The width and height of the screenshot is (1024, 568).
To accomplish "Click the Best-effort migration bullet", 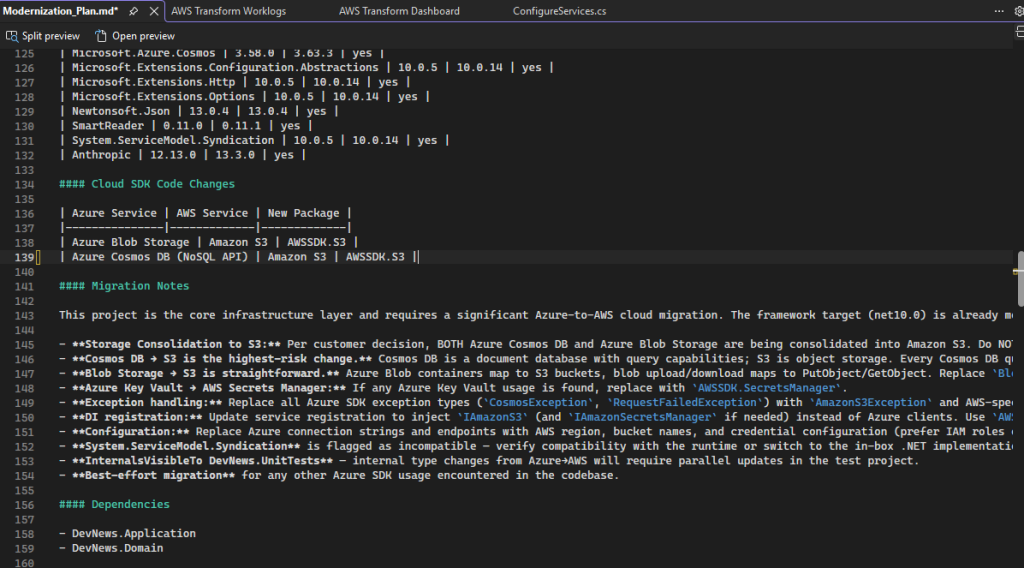I will tap(338, 475).
